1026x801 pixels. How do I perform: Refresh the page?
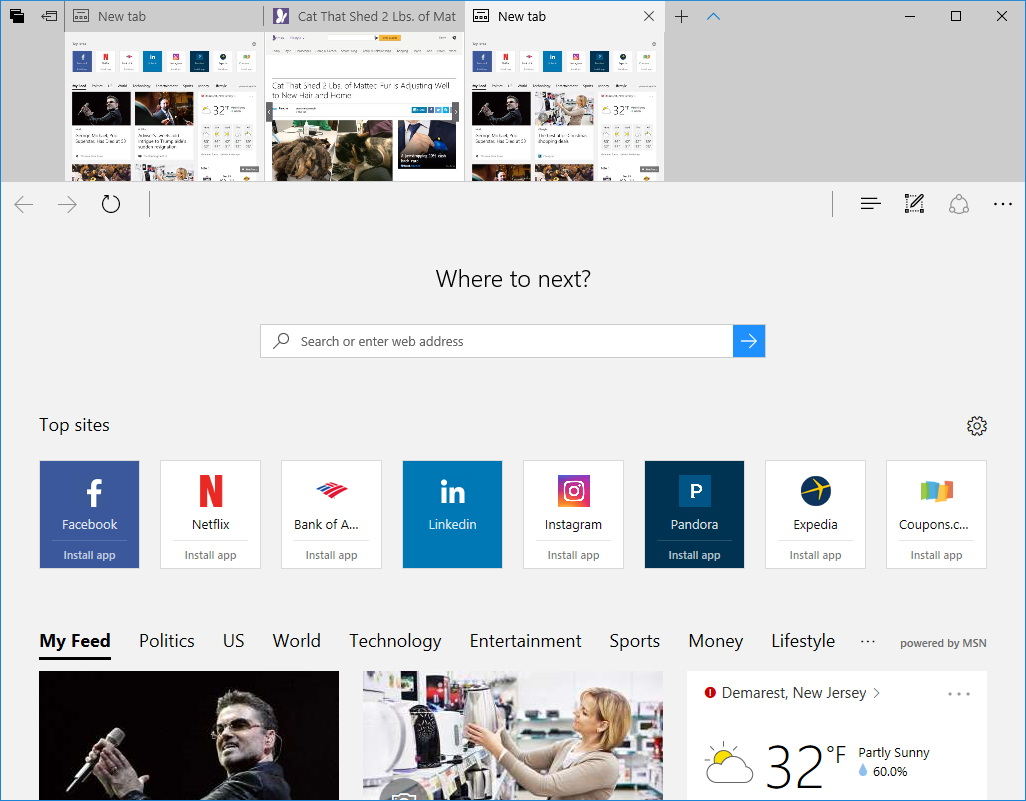(x=111, y=204)
